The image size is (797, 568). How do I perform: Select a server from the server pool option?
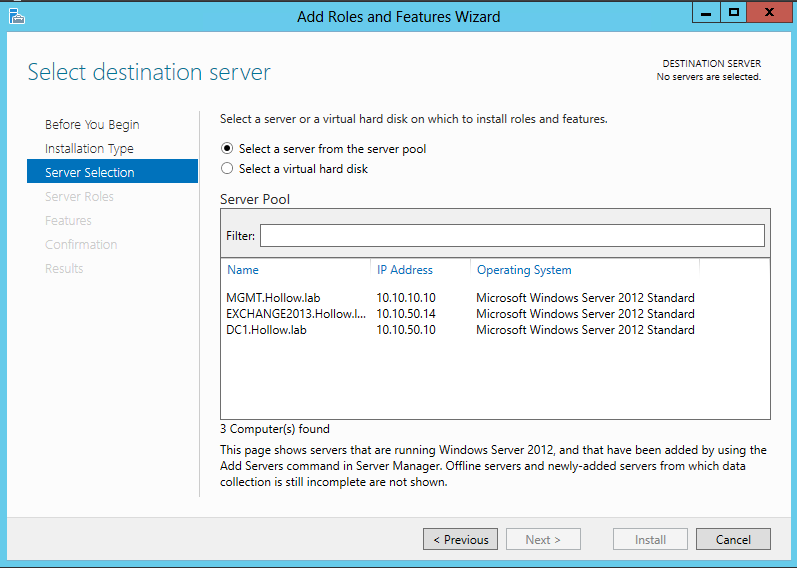click(x=227, y=149)
